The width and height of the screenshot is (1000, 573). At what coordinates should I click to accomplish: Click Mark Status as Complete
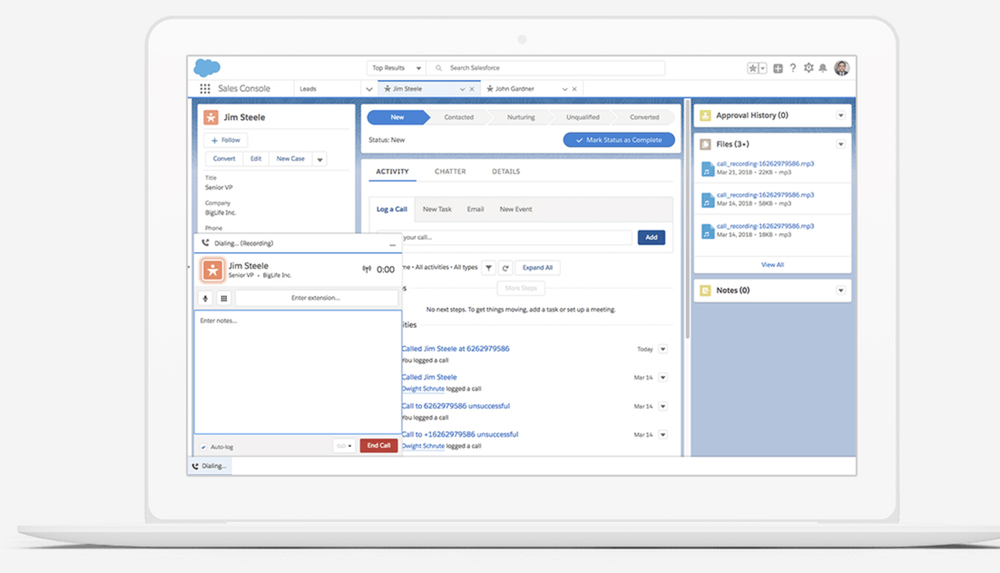(619, 140)
